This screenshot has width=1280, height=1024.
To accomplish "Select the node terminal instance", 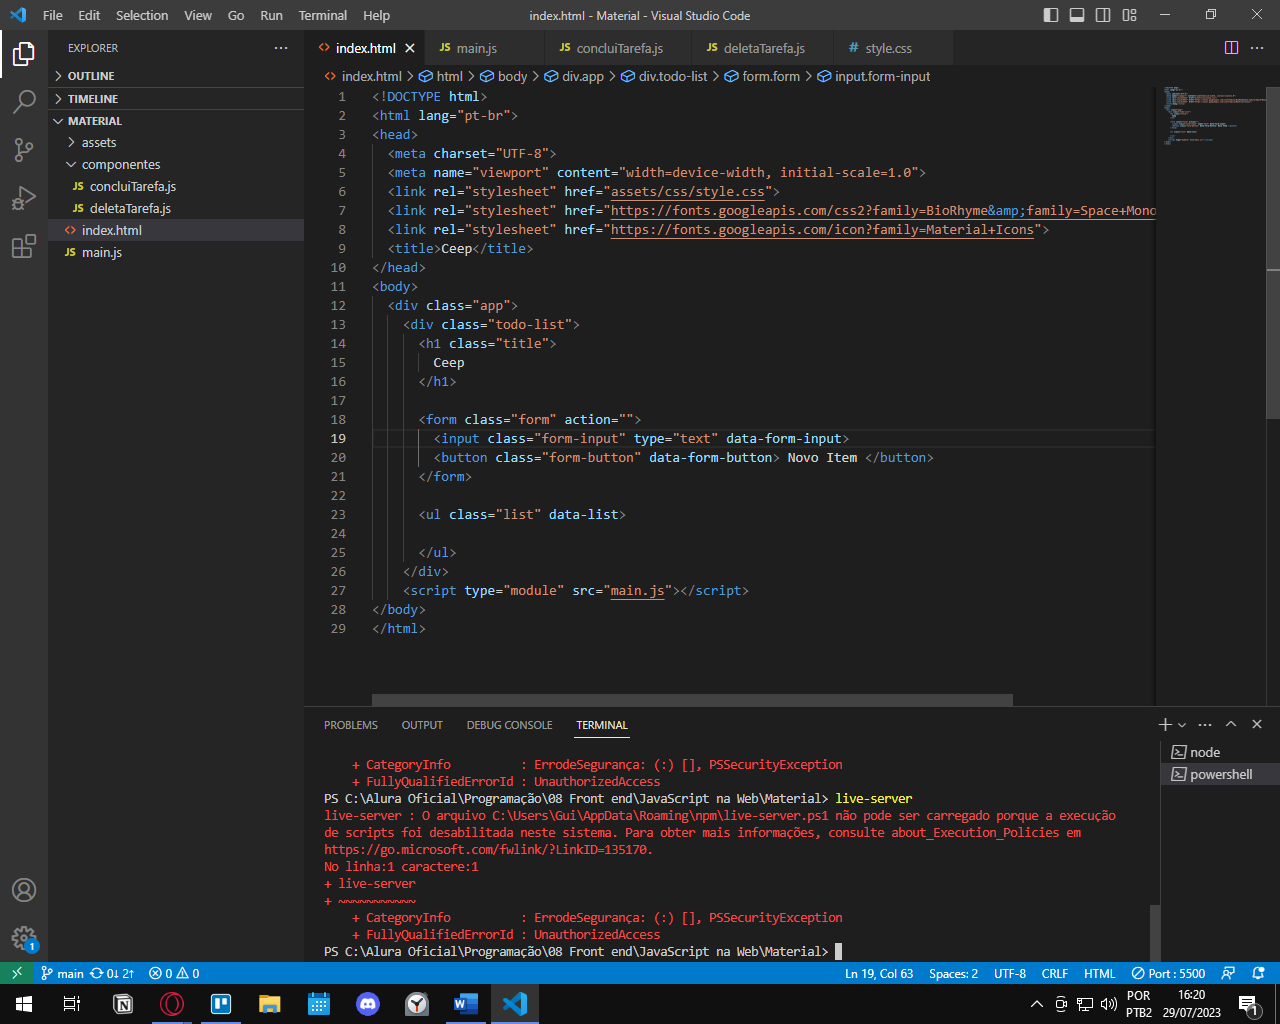I will (1220, 752).
